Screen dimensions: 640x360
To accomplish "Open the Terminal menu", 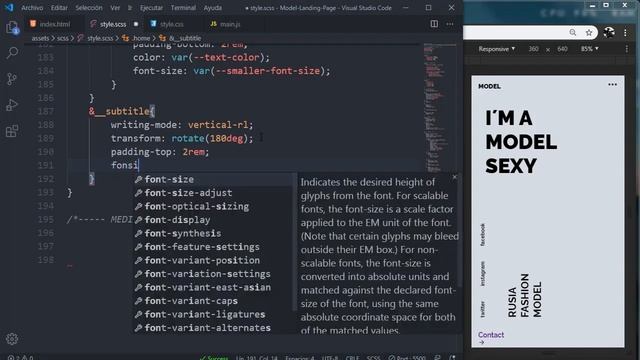I will (x=183, y=8).
